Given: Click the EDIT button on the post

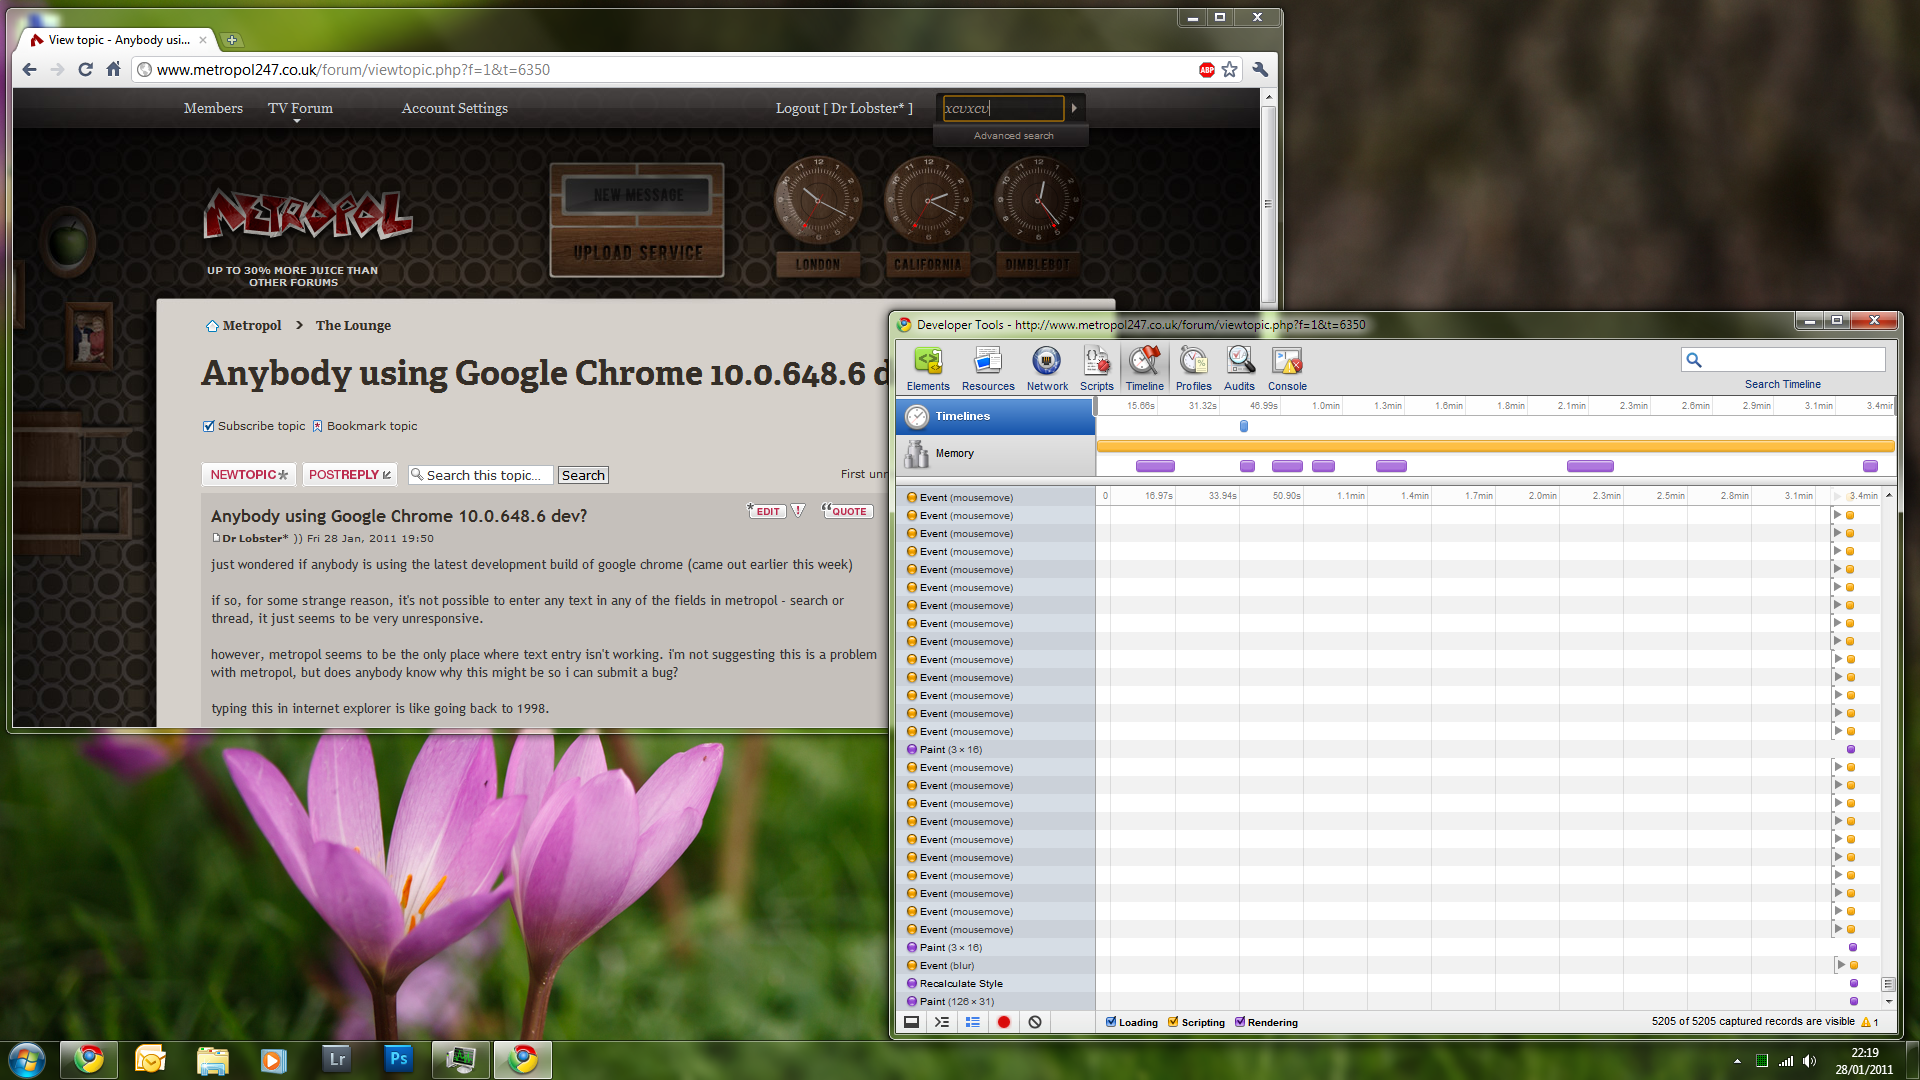Looking at the screenshot, I should pos(766,510).
